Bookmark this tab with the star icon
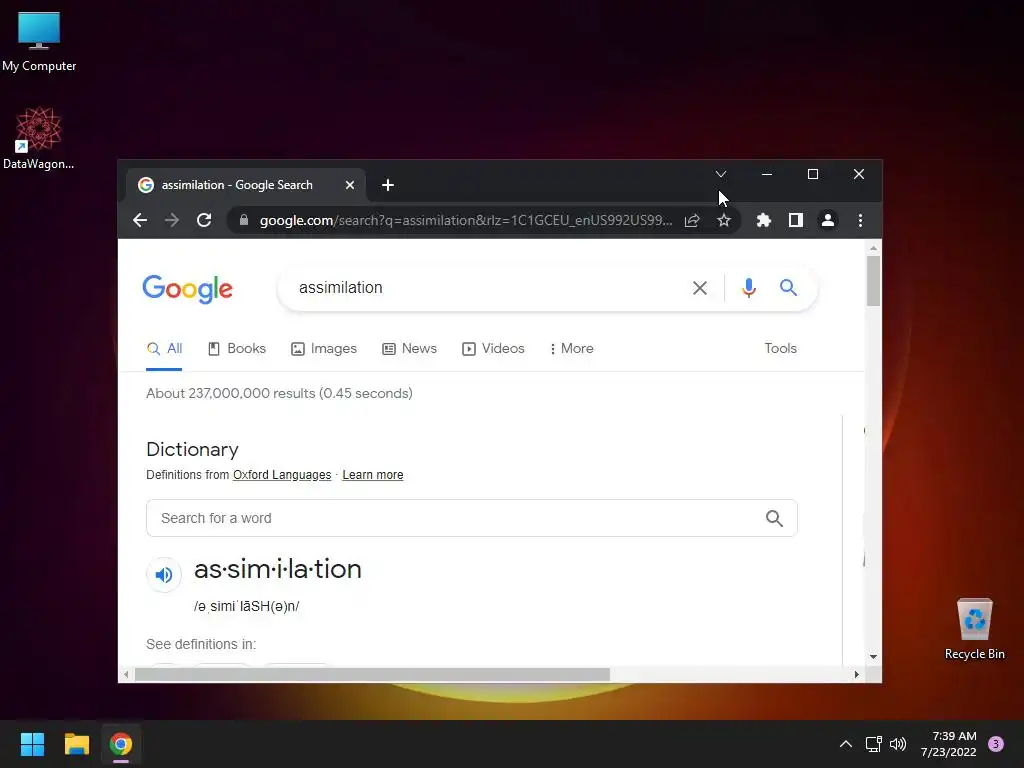 (724, 220)
